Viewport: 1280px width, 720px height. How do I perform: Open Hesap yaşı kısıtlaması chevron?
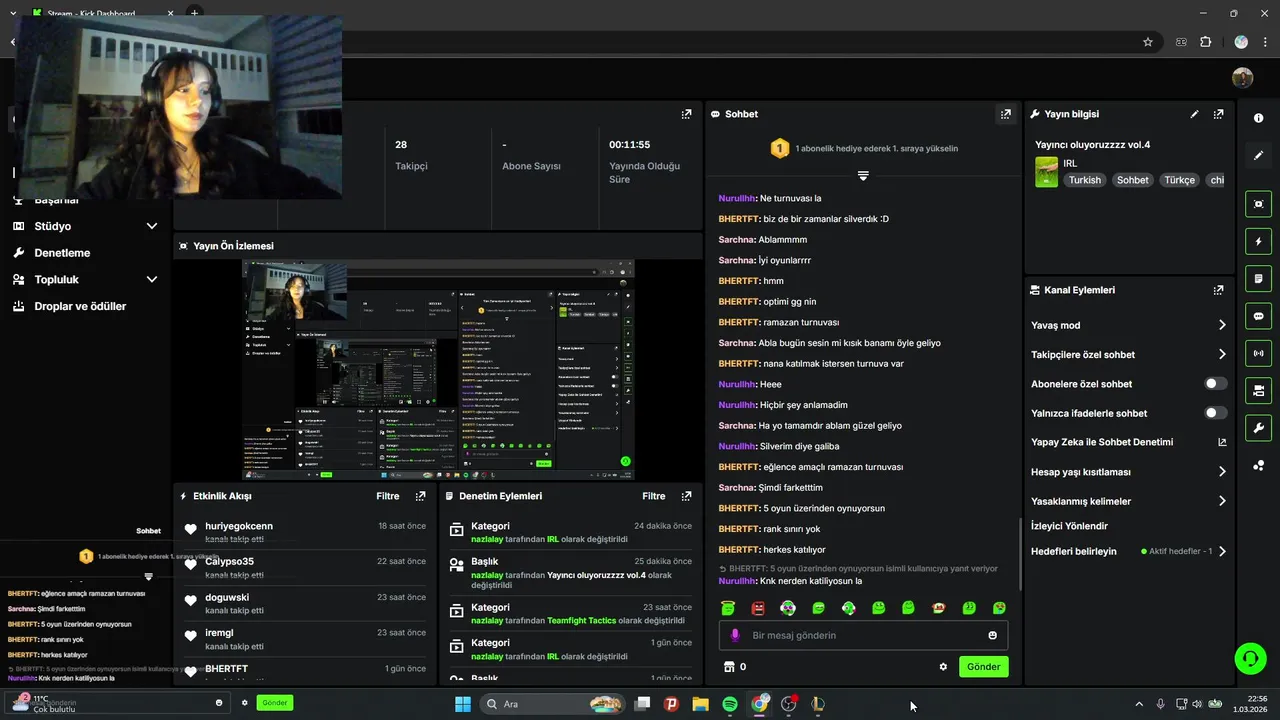(1222, 472)
